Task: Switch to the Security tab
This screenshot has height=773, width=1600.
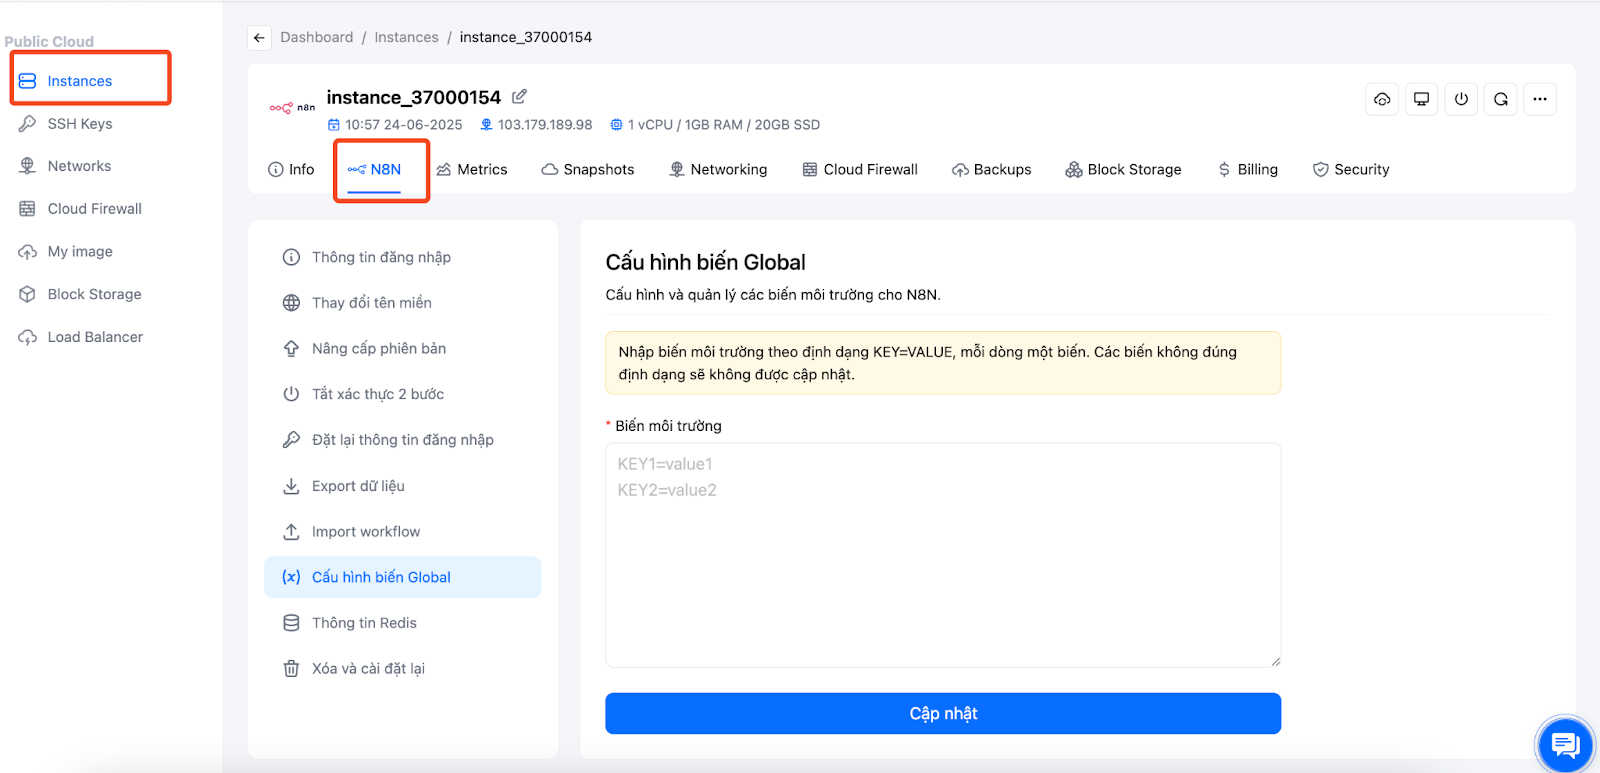Action: click(x=1351, y=169)
